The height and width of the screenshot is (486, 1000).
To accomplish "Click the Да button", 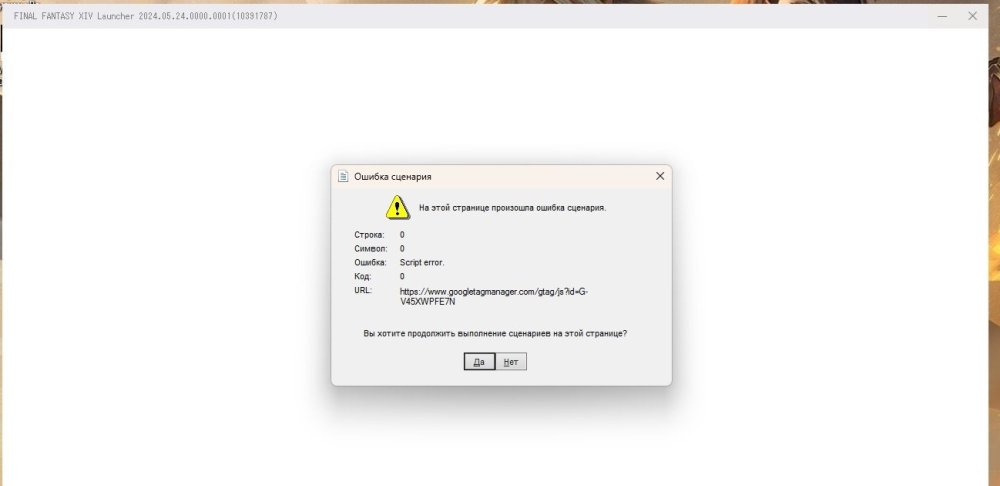I will point(479,362).
